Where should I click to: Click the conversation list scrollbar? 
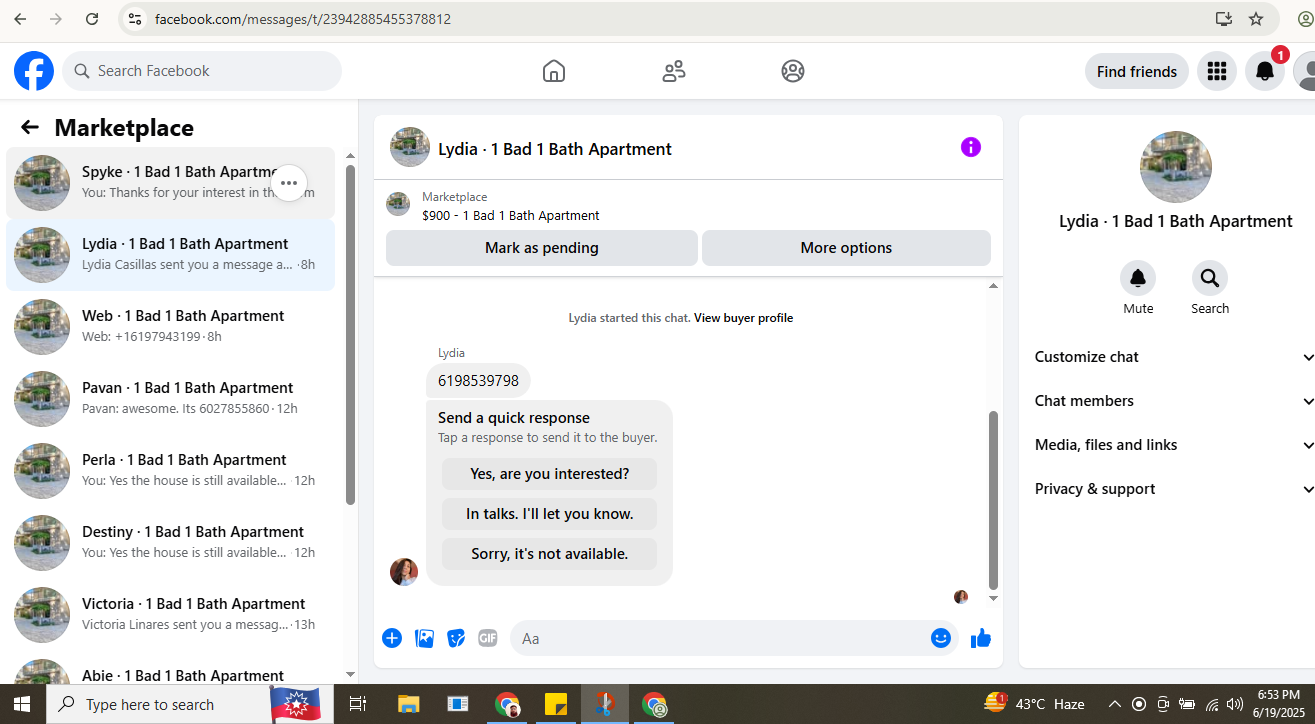[x=350, y=335]
